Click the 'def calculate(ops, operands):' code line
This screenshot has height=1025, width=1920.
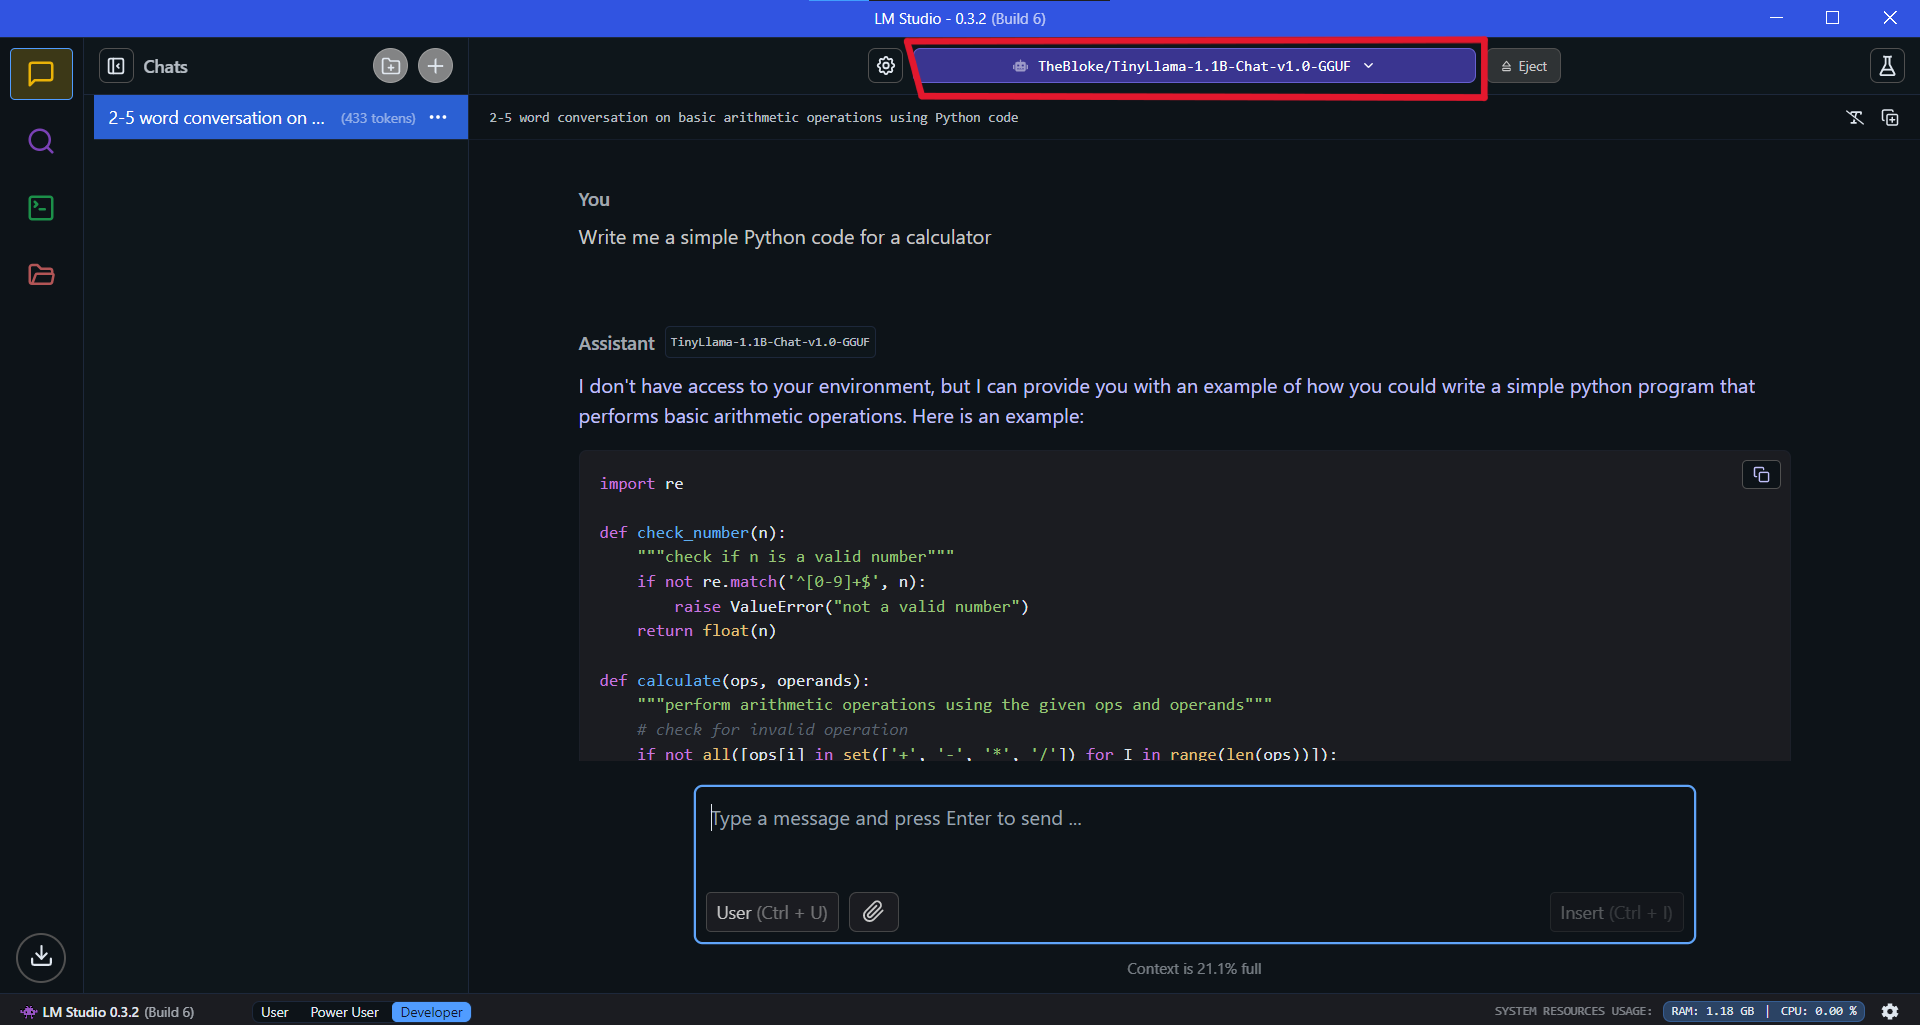(734, 680)
